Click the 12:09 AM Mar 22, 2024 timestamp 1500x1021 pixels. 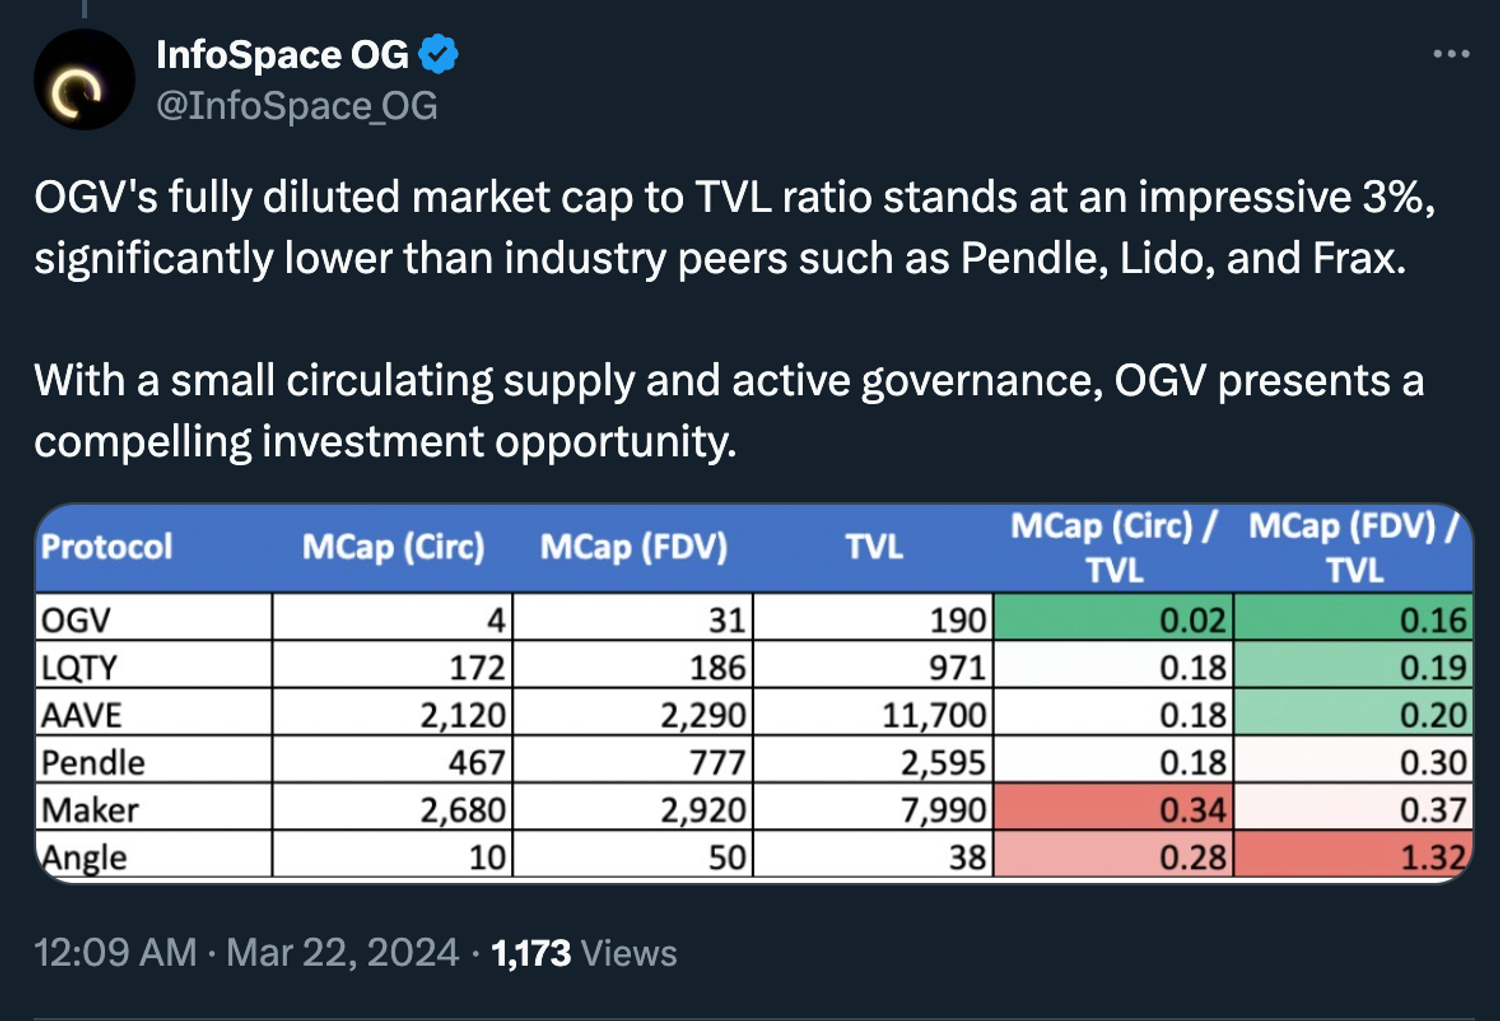pos(246,953)
